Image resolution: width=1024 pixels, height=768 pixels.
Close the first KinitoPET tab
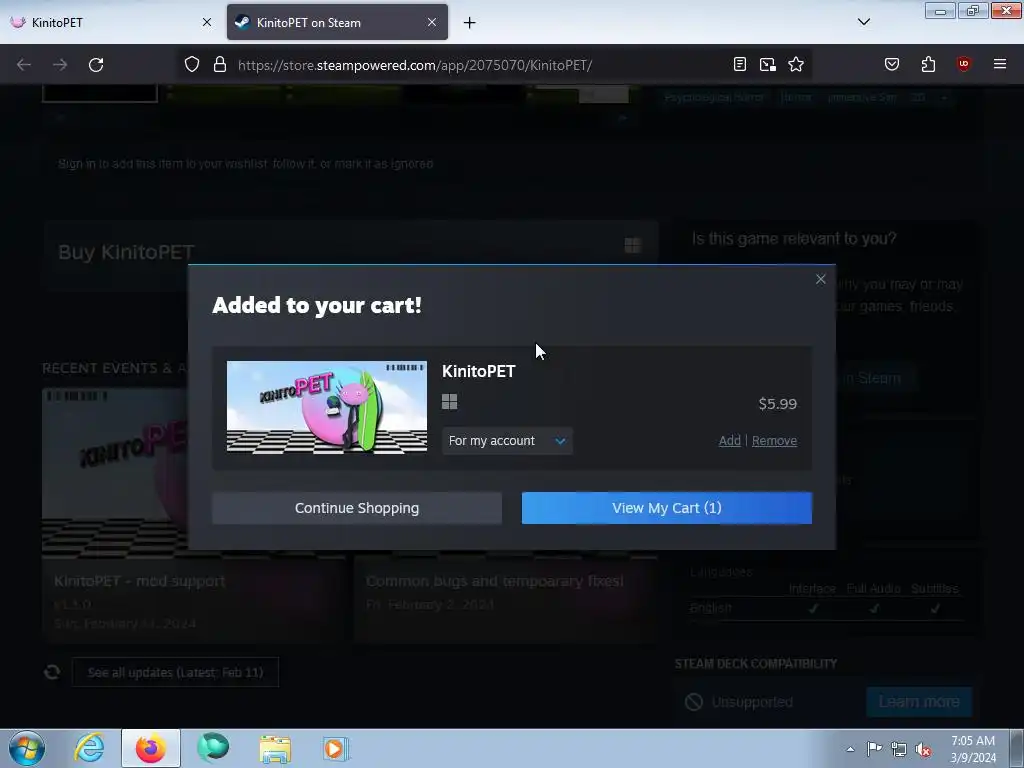[x=207, y=22]
